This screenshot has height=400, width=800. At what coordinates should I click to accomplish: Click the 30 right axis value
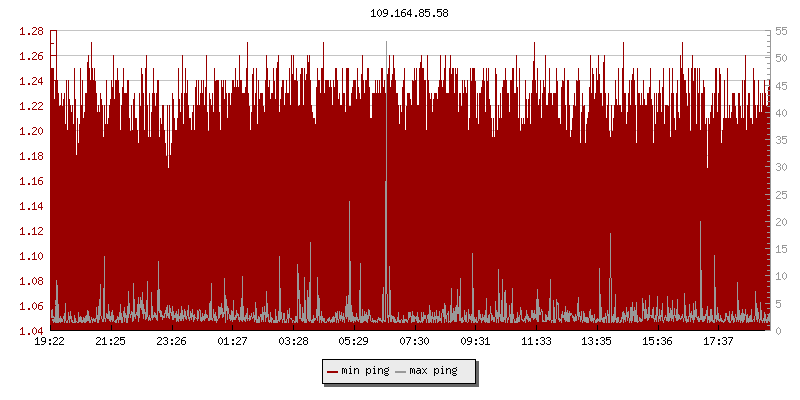(x=781, y=167)
